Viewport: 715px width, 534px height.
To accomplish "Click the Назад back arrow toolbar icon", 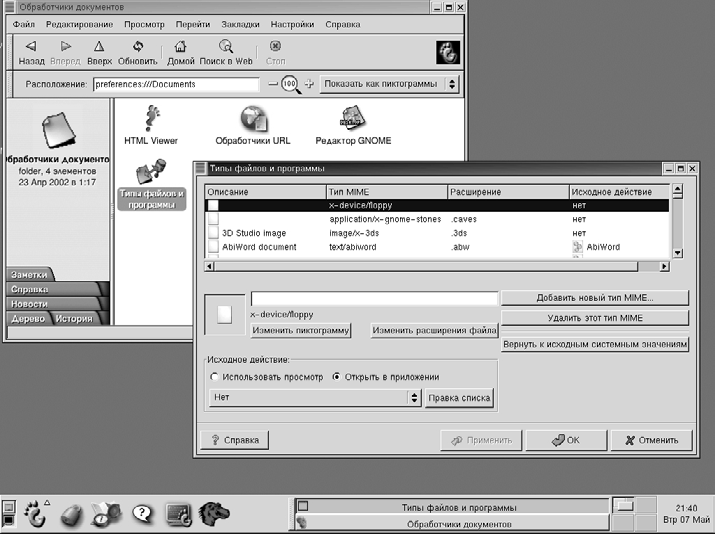I will tap(30, 46).
